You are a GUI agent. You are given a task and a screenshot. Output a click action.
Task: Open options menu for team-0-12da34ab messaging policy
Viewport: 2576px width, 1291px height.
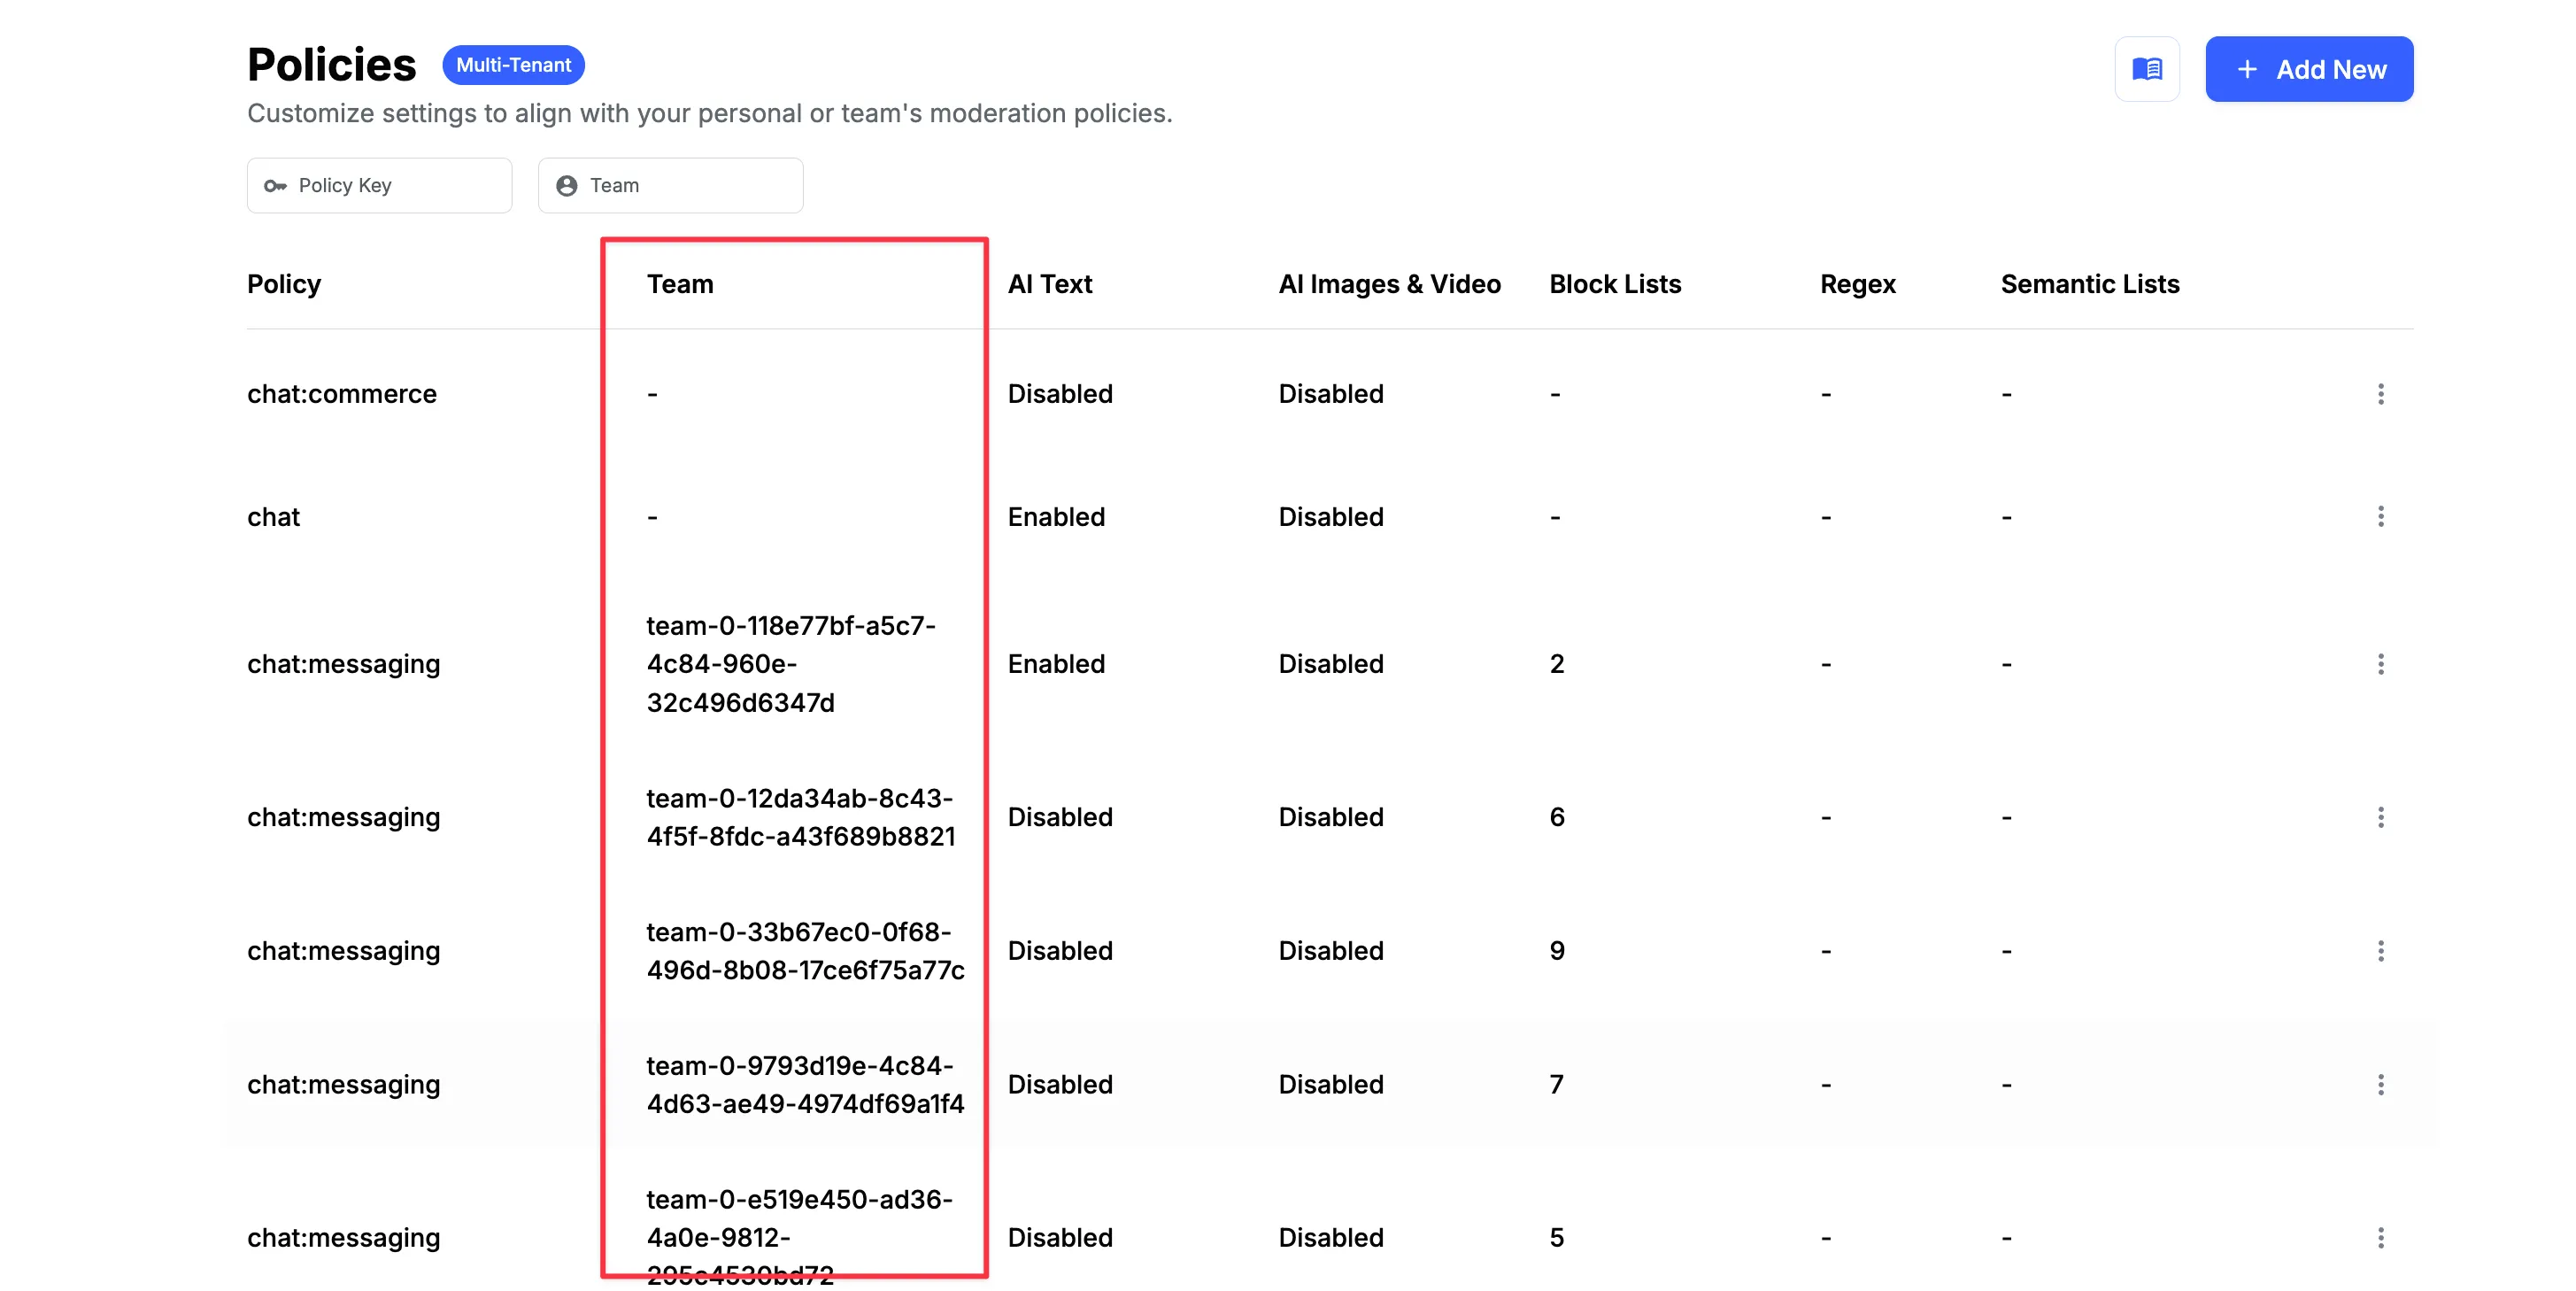tap(2382, 817)
